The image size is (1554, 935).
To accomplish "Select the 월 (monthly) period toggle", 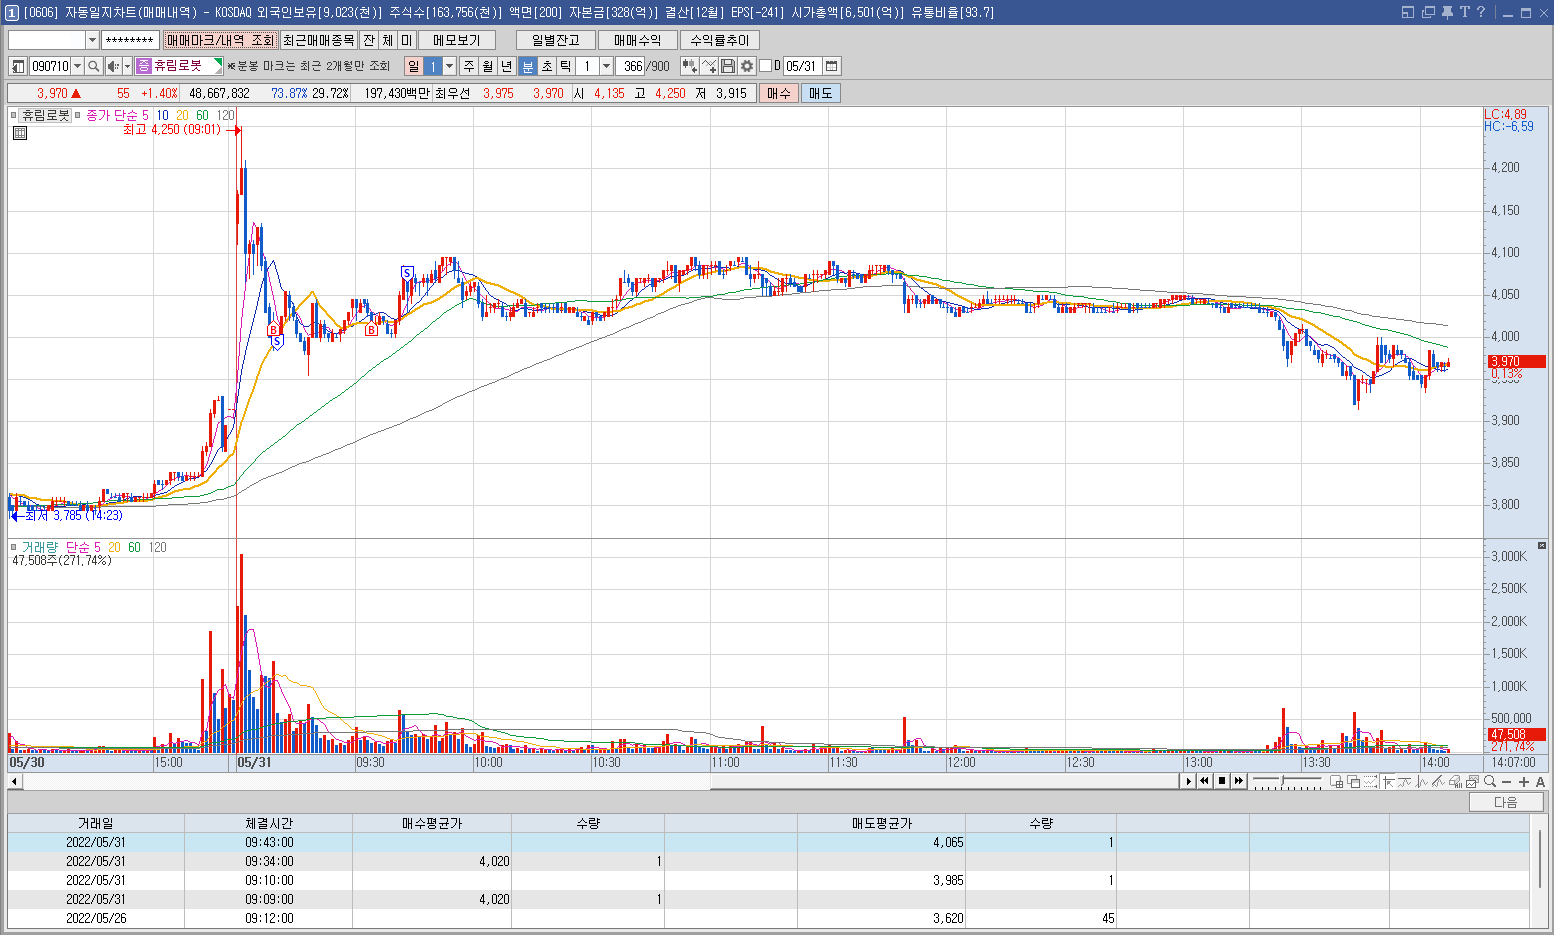I will pyautogui.click(x=487, y=66).
